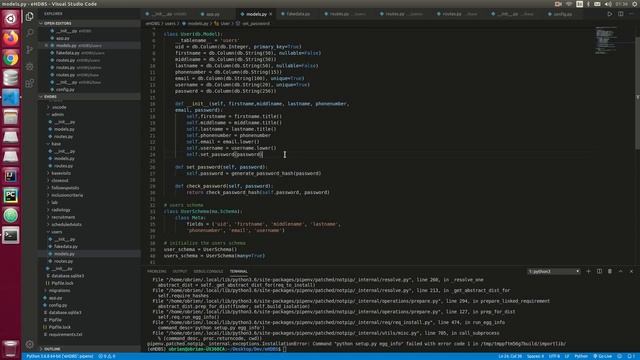Click the errors and warnings status item
The width and height of the screenshot is (640, 360).
[107, 356]
